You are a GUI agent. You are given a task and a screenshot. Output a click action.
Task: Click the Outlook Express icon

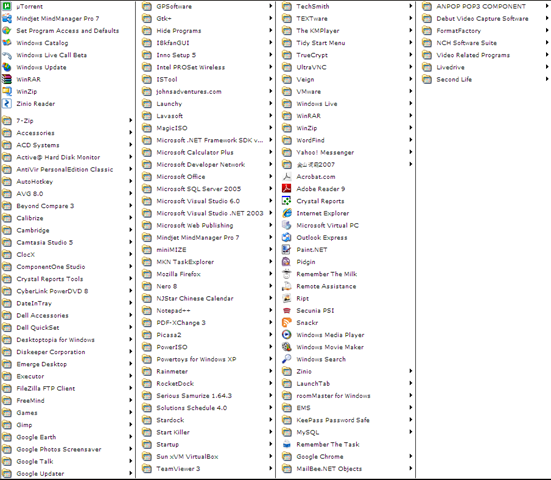pyautogui.click(x=287, y=238)
